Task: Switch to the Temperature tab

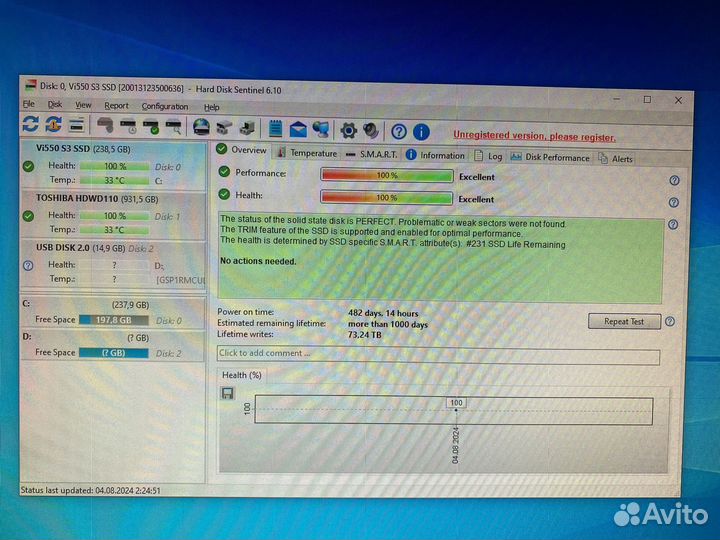Action: [307, 153]
